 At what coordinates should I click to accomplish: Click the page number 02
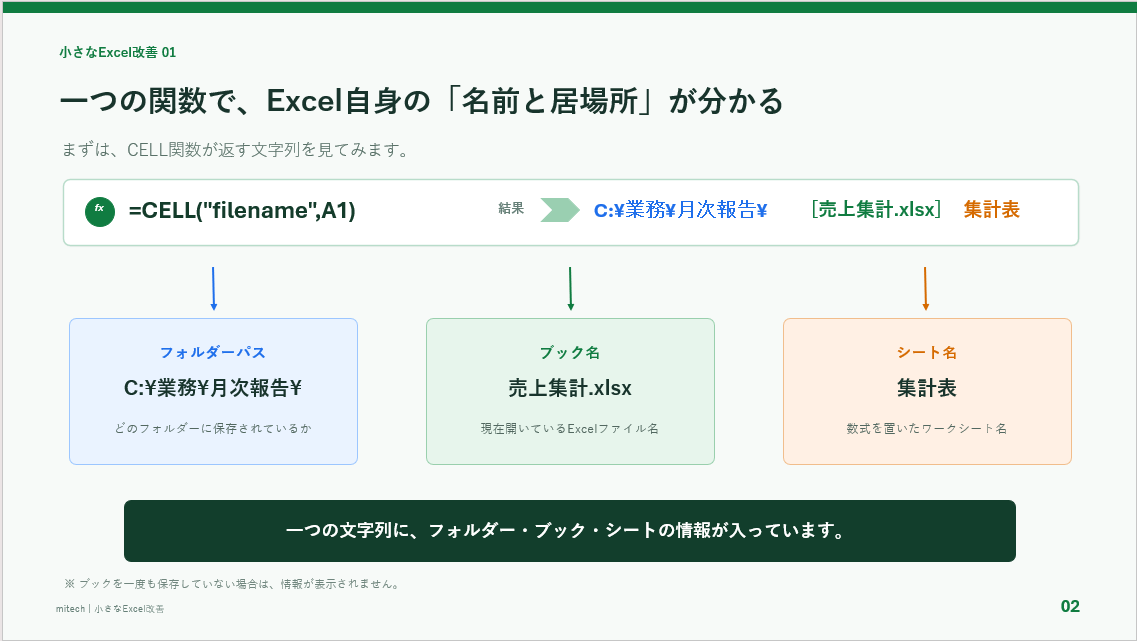point(1070,606)
